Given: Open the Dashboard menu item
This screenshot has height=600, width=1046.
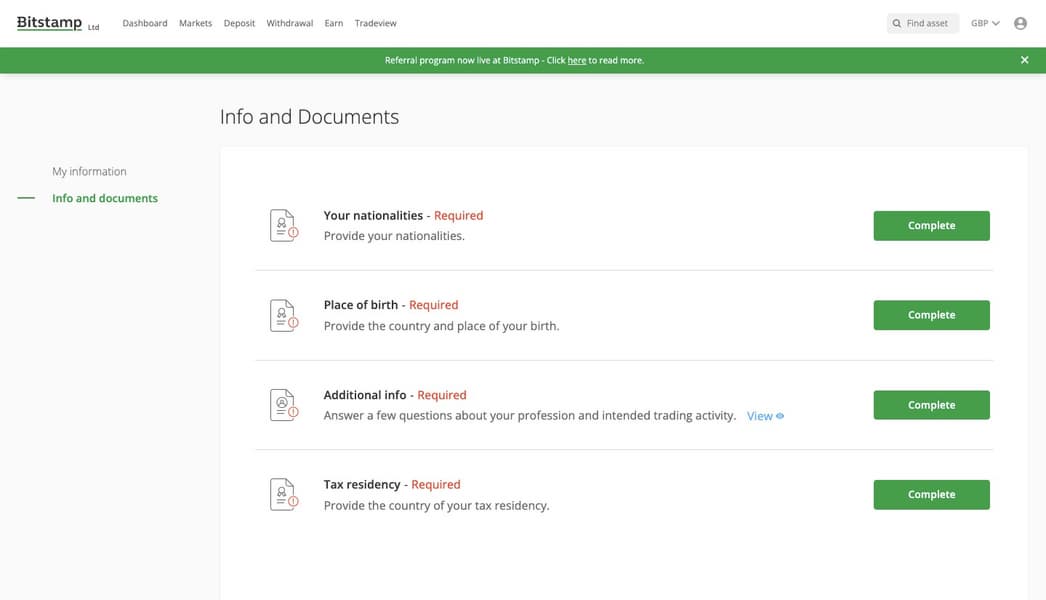Looking at the screenshot, I should [x=145, y=23].
